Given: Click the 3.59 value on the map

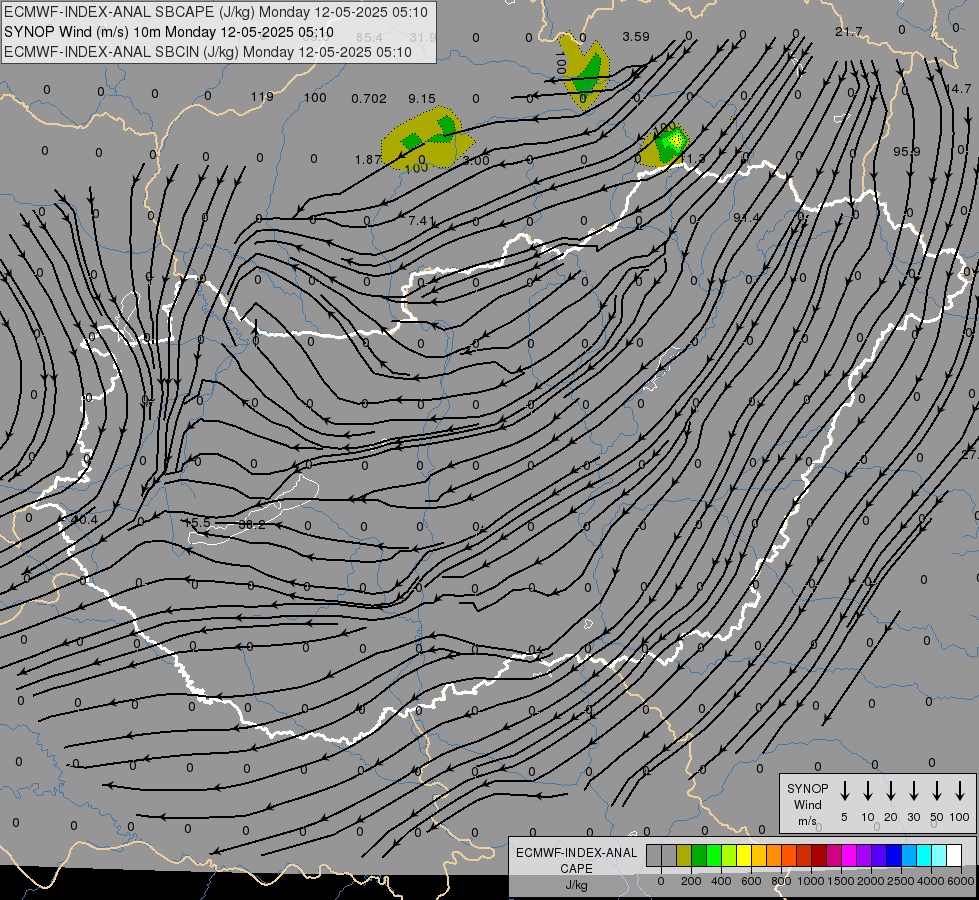Looking at the screenshot, I should click(636, 37).
